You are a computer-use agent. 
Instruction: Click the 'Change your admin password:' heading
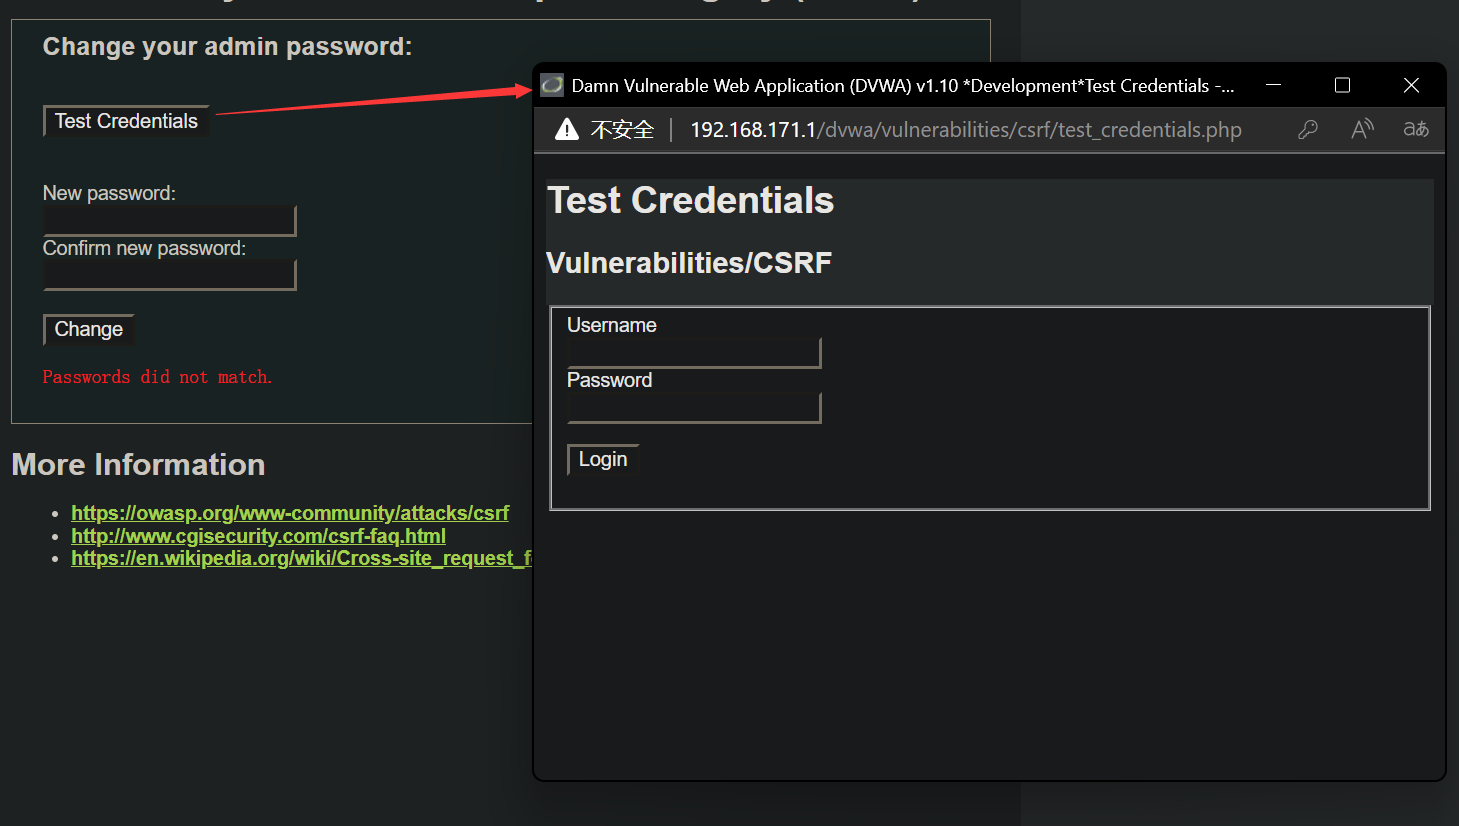227,47
